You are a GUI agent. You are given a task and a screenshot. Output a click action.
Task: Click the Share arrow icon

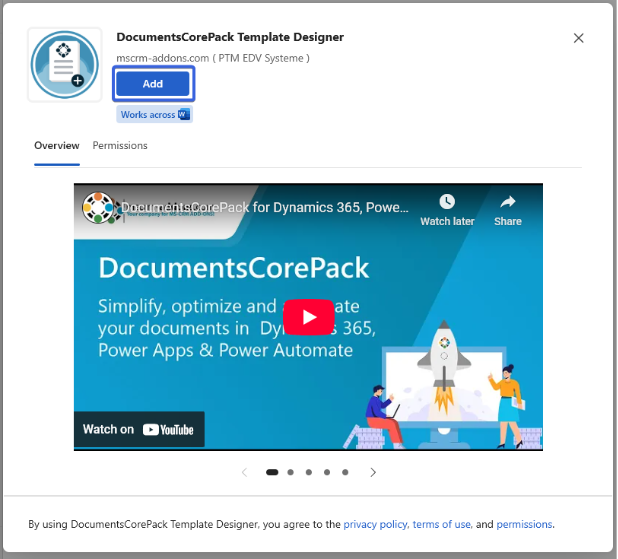pos(508,202)
